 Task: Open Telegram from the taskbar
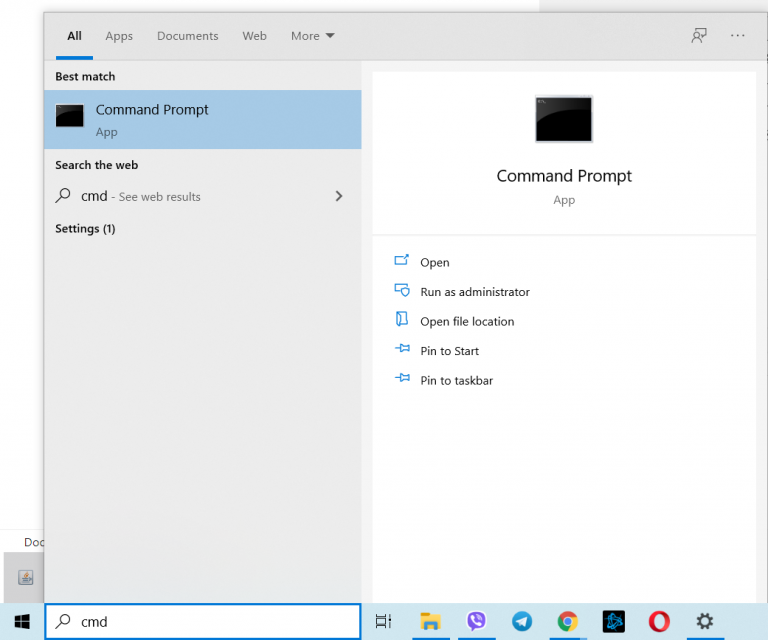pyautogui.click(x=522, y=621)
